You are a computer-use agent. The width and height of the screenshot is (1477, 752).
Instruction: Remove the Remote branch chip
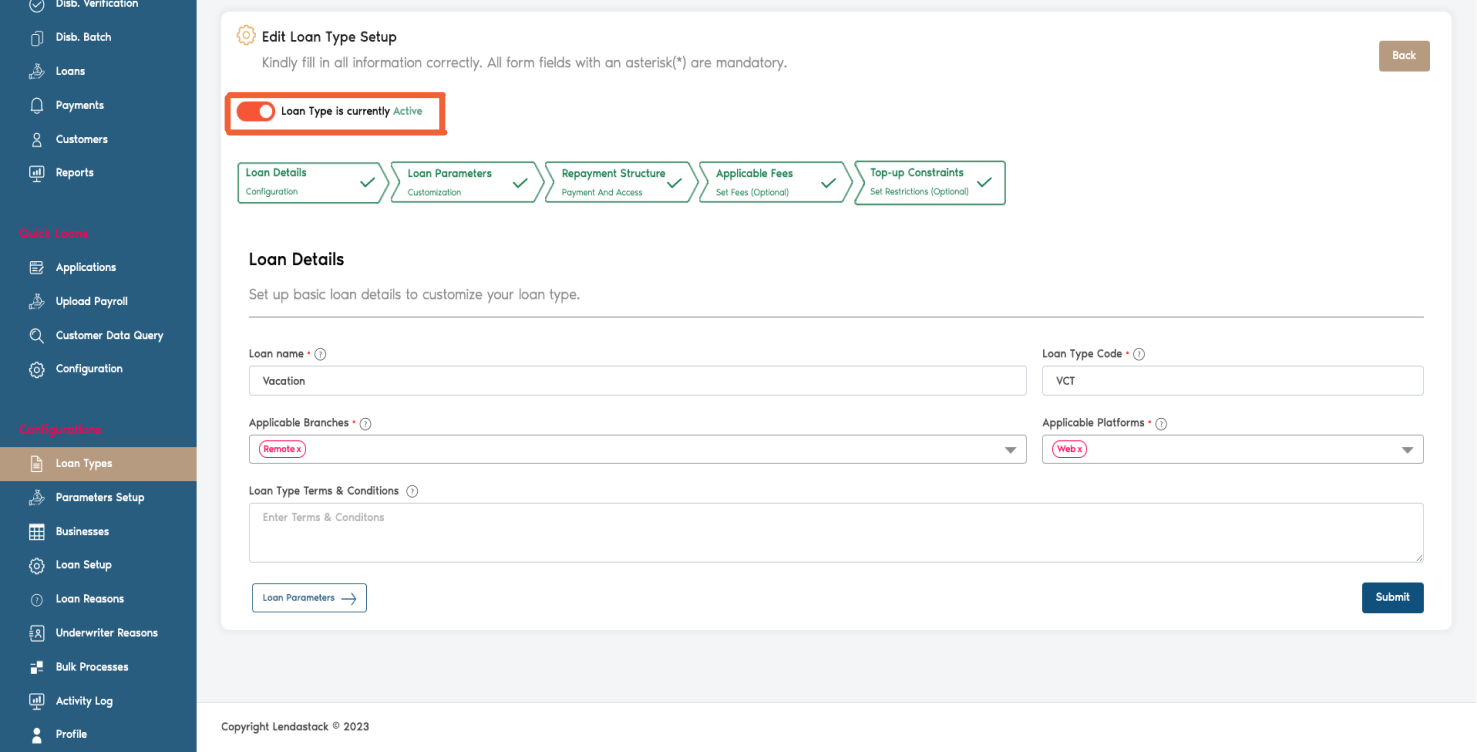[295, 449]
